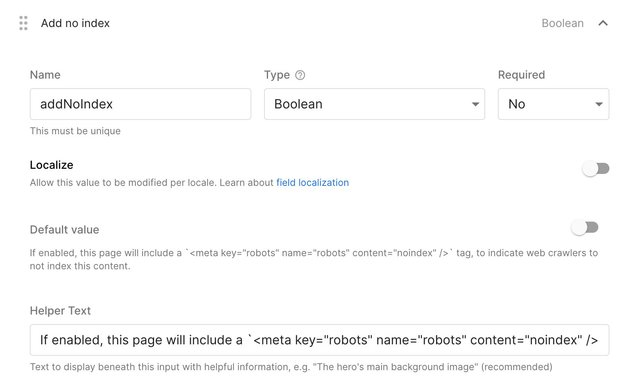Click the caret arrow in Required dropdown
640x390 pixels.
click(x=599, y=104)
